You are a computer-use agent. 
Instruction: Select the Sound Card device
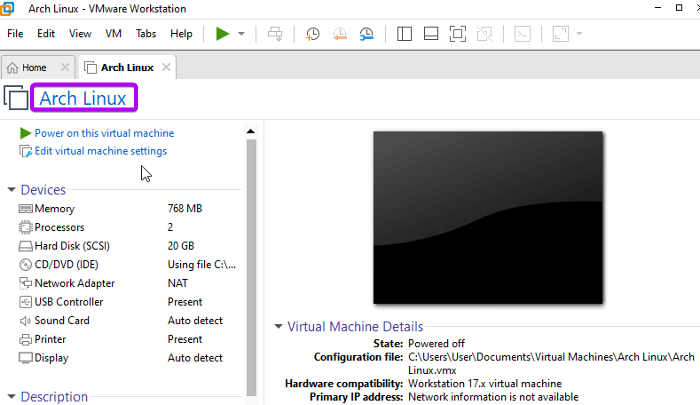(129, 321)
